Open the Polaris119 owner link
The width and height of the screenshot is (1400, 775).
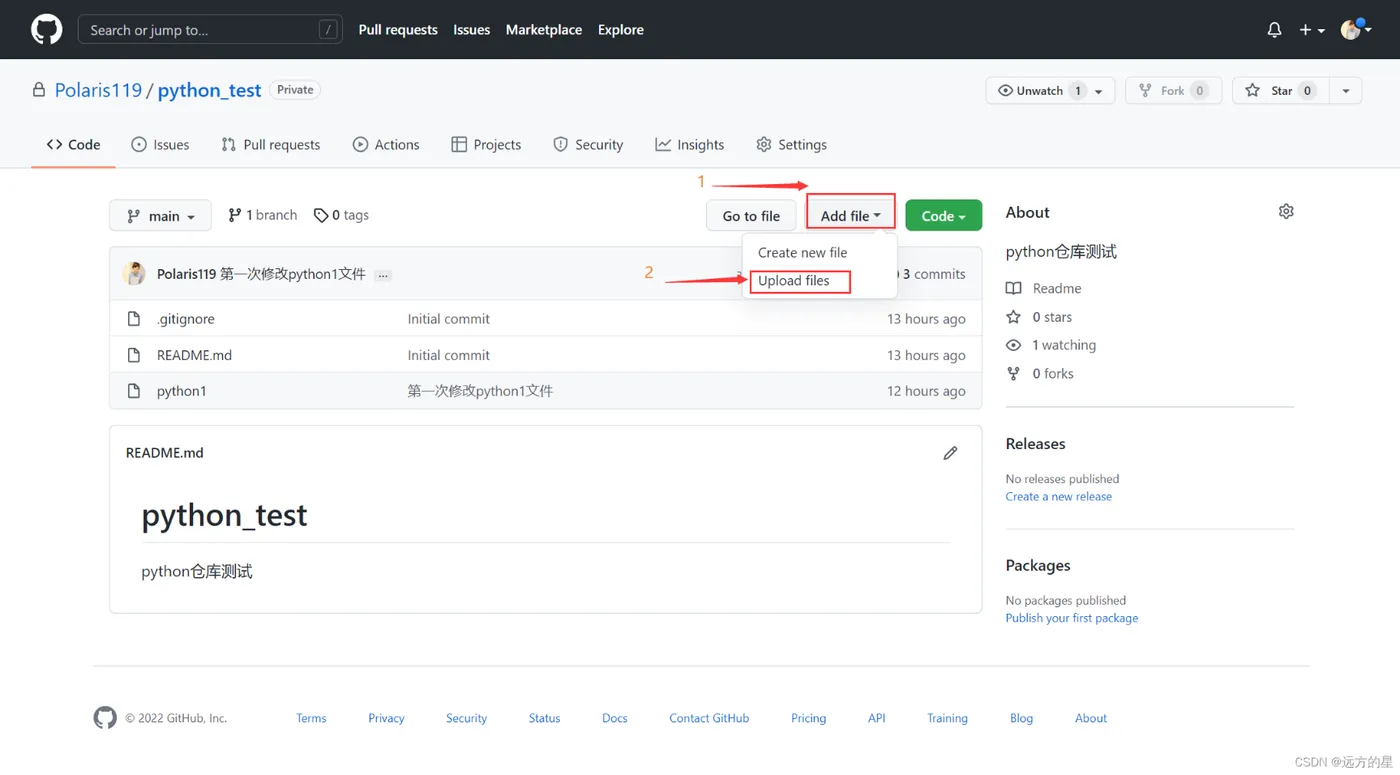[x=98, y=90]
